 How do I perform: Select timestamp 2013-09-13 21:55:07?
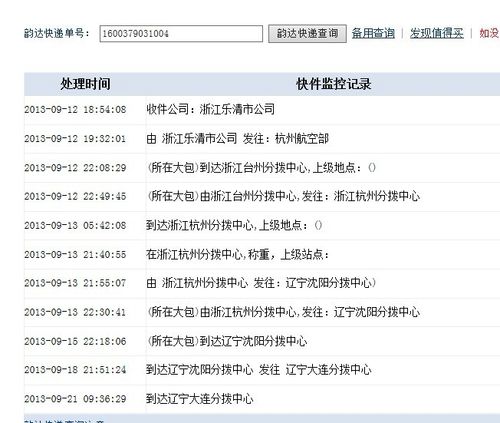(75, 283)
